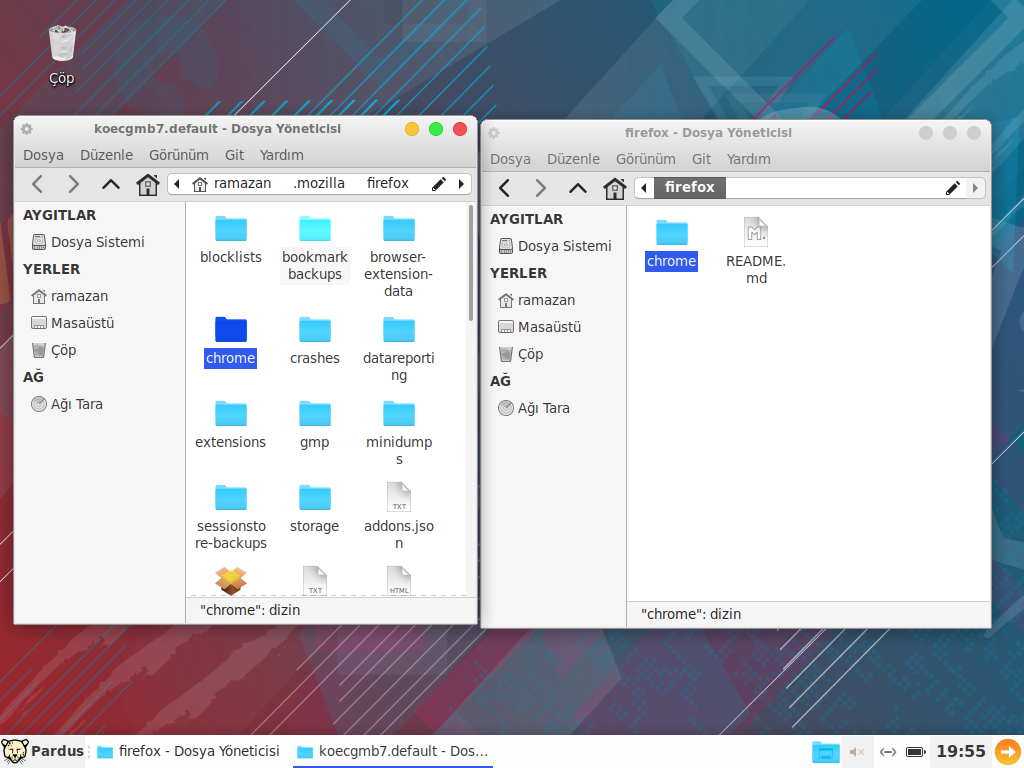Open Görünüm menu in firefox window
The image size is (1024, 768).
[x=646, y=159]
